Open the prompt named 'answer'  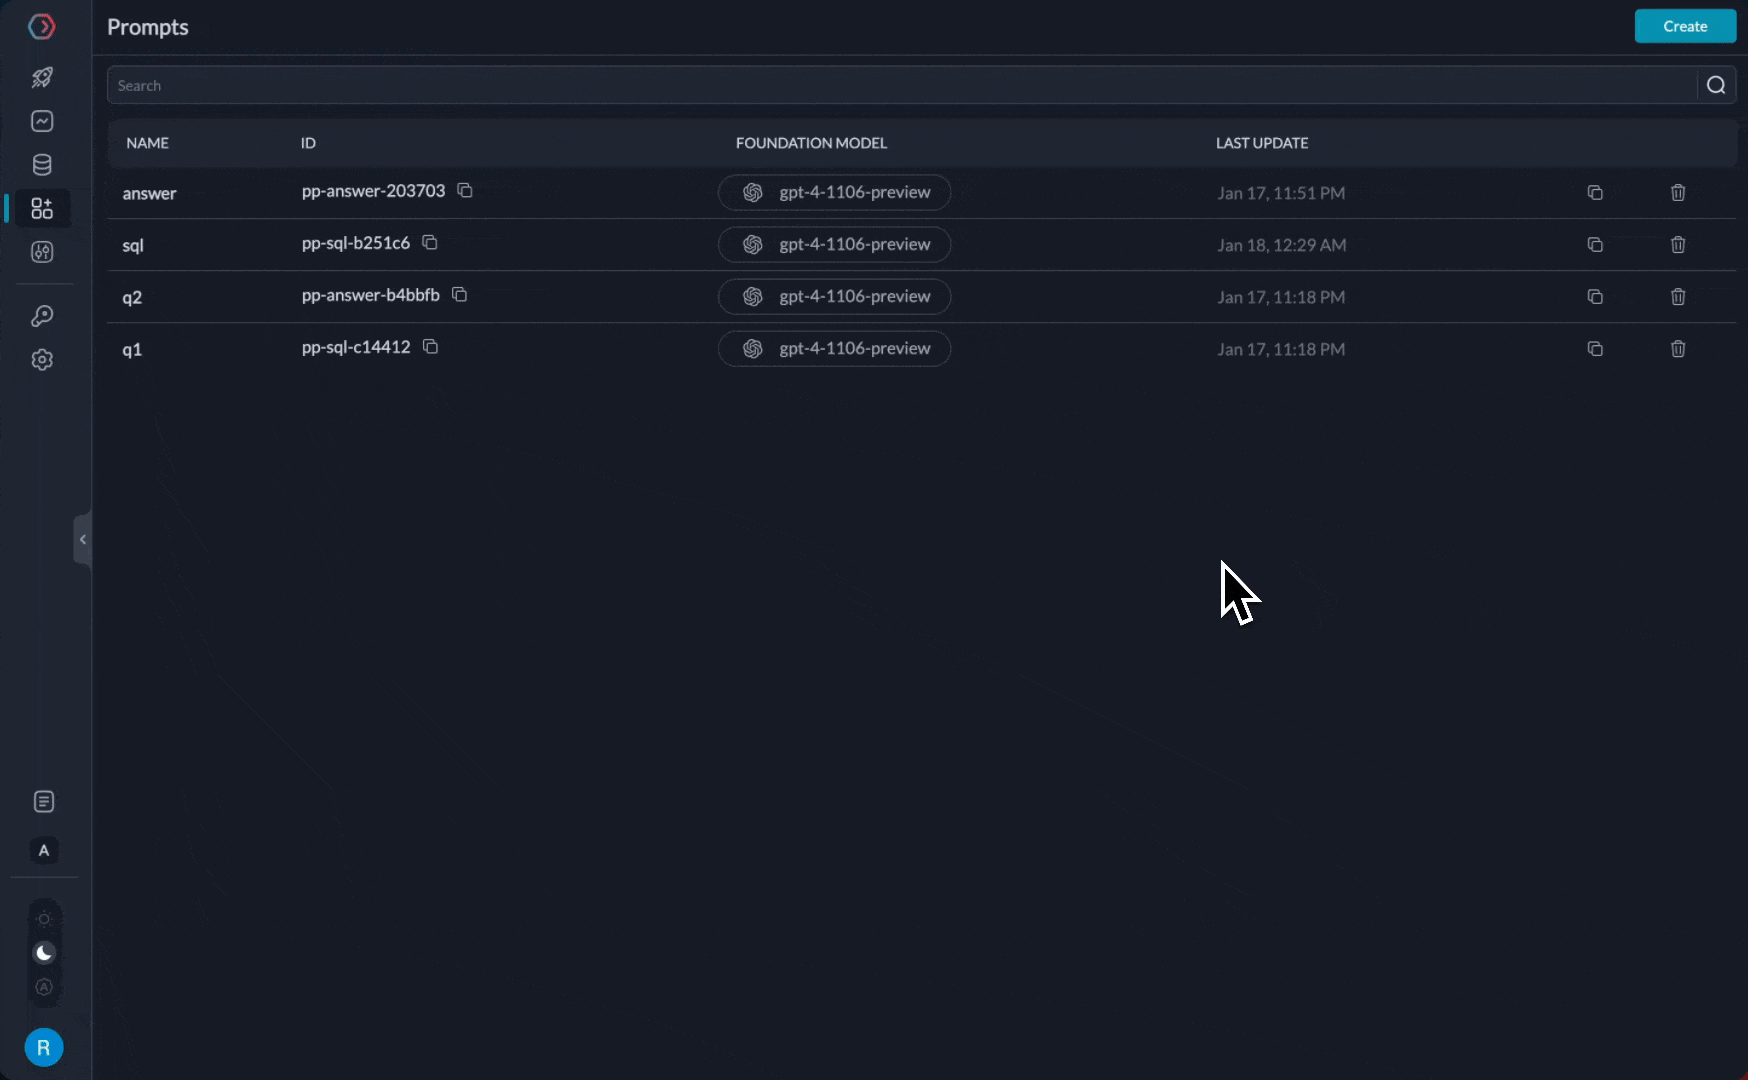[149, 193]
